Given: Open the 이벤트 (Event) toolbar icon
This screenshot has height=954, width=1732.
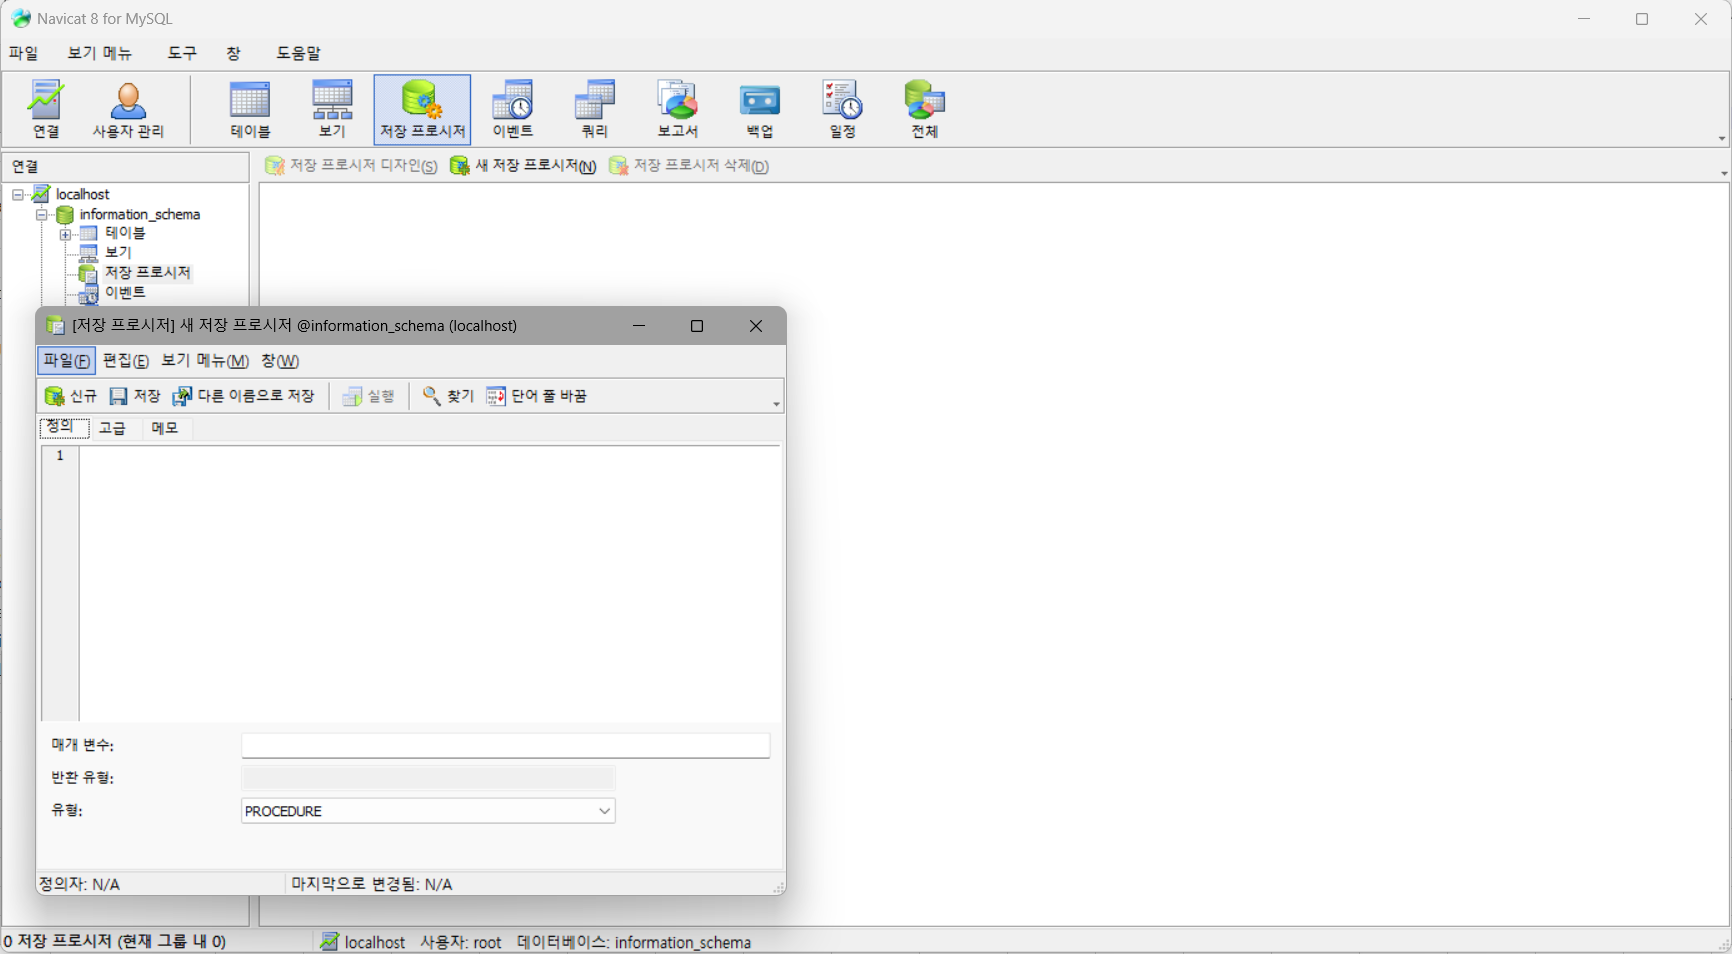Looking at the screenshot, I should (512, 108).
